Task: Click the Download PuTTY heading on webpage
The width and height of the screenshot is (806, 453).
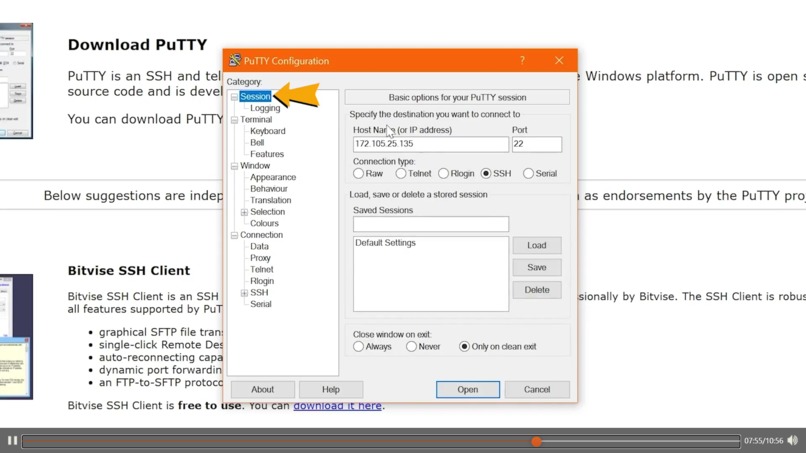Action: pos(137,45)
